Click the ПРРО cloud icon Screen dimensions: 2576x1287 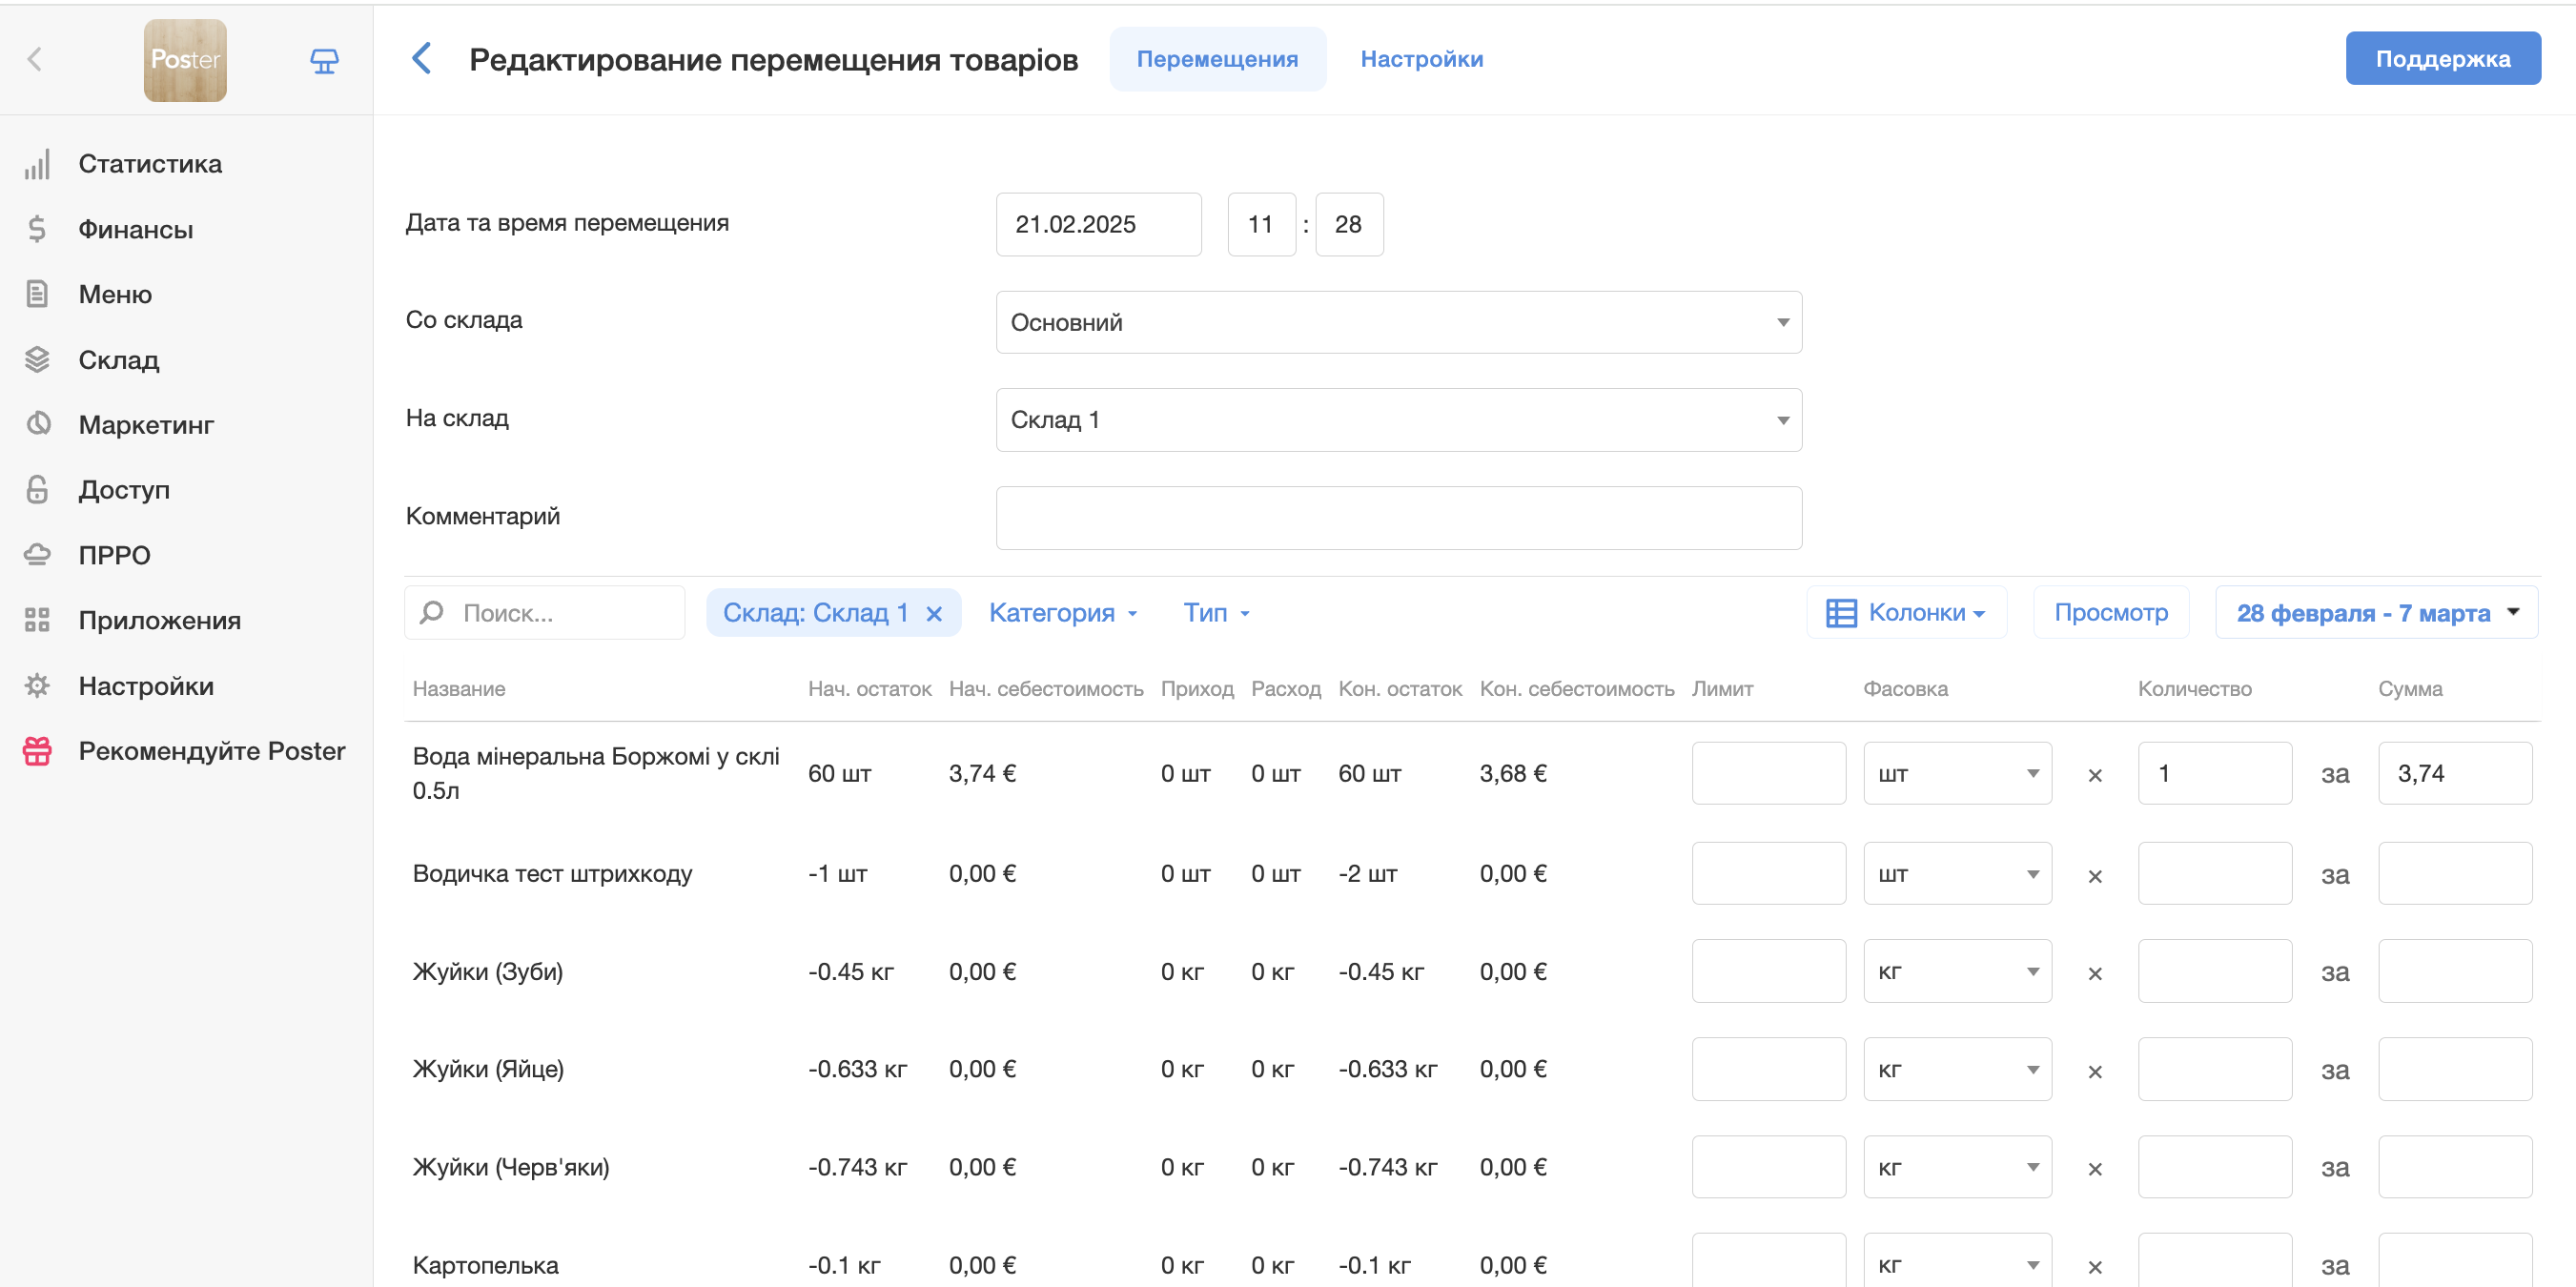[37, 554]
